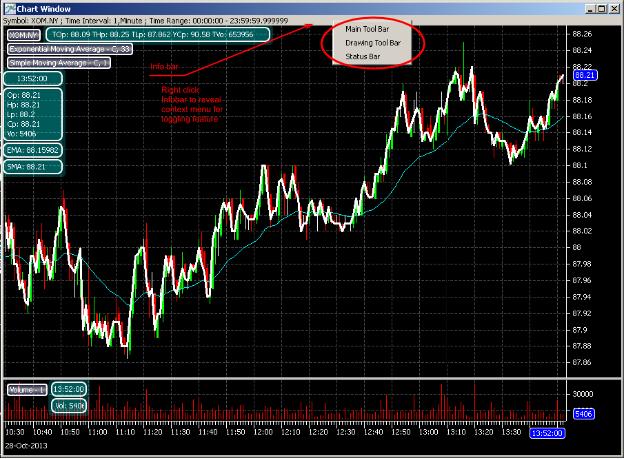Click the OHLC values info box

tap(33, 113)
